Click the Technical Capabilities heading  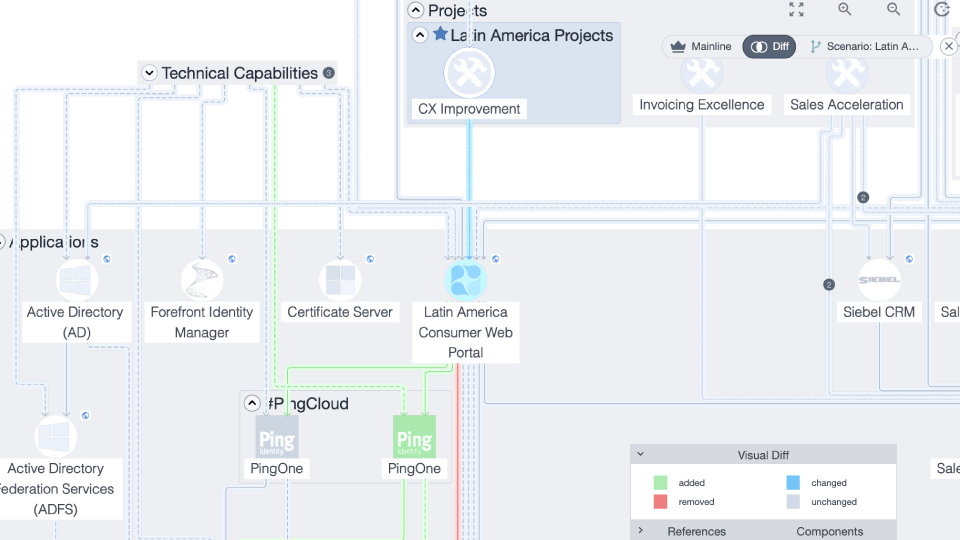point(240,73)
